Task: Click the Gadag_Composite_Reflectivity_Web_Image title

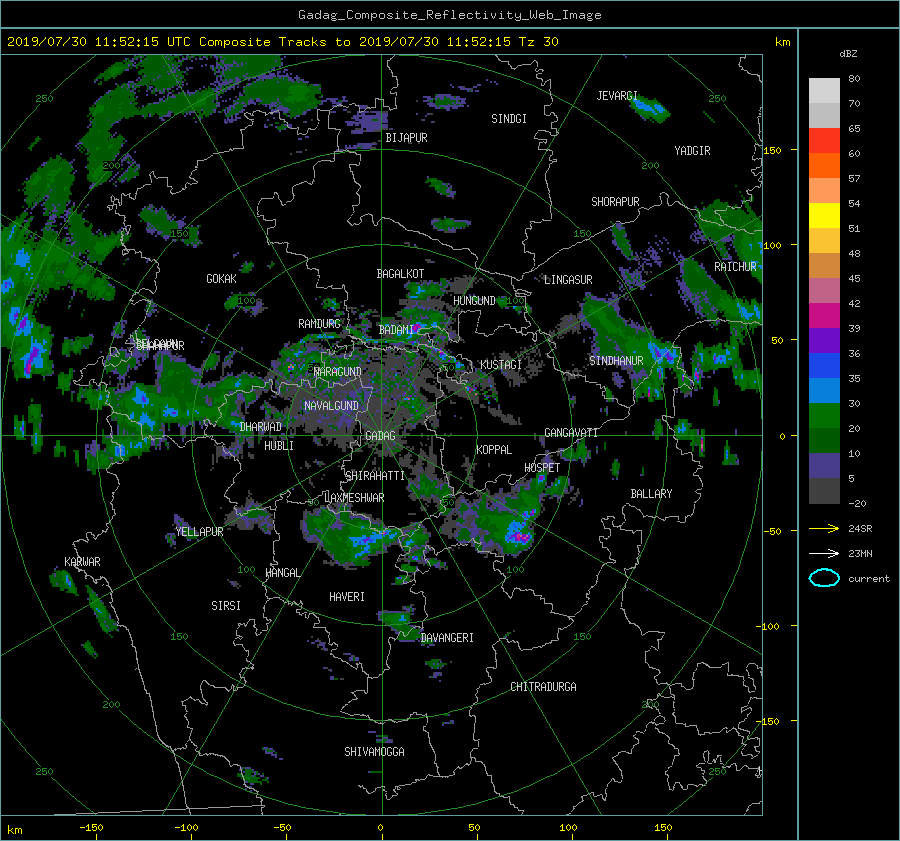Action: (x=449, y=15)
